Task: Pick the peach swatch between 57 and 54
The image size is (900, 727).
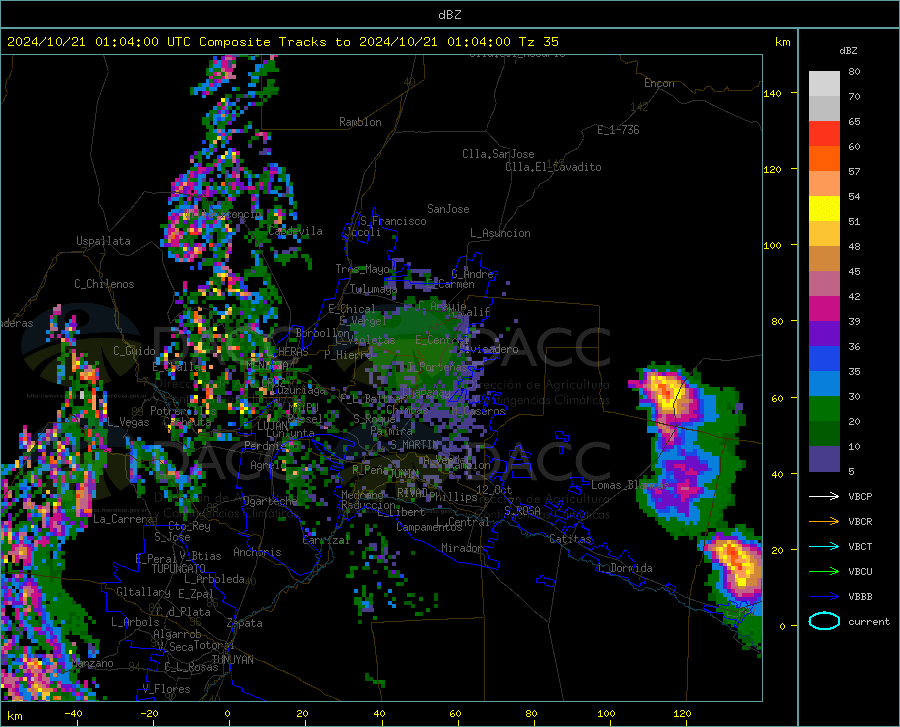Action: pos(824,184)
